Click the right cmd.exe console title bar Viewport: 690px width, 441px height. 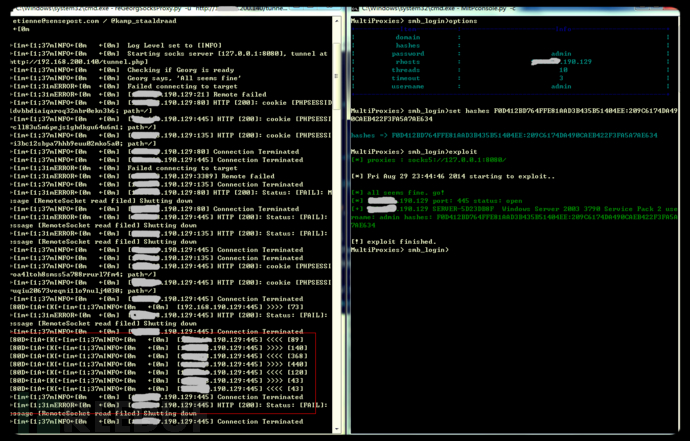click(515, 8)
